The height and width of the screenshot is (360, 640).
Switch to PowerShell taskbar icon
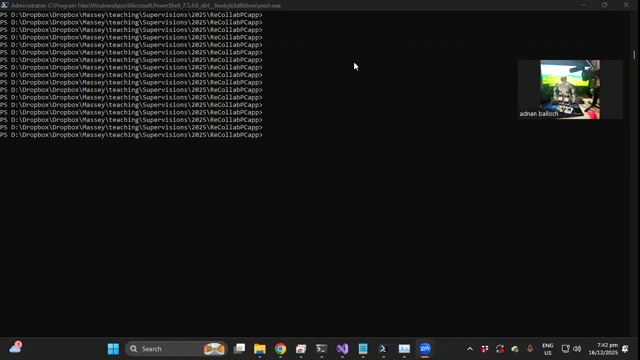tap(383, 349)
